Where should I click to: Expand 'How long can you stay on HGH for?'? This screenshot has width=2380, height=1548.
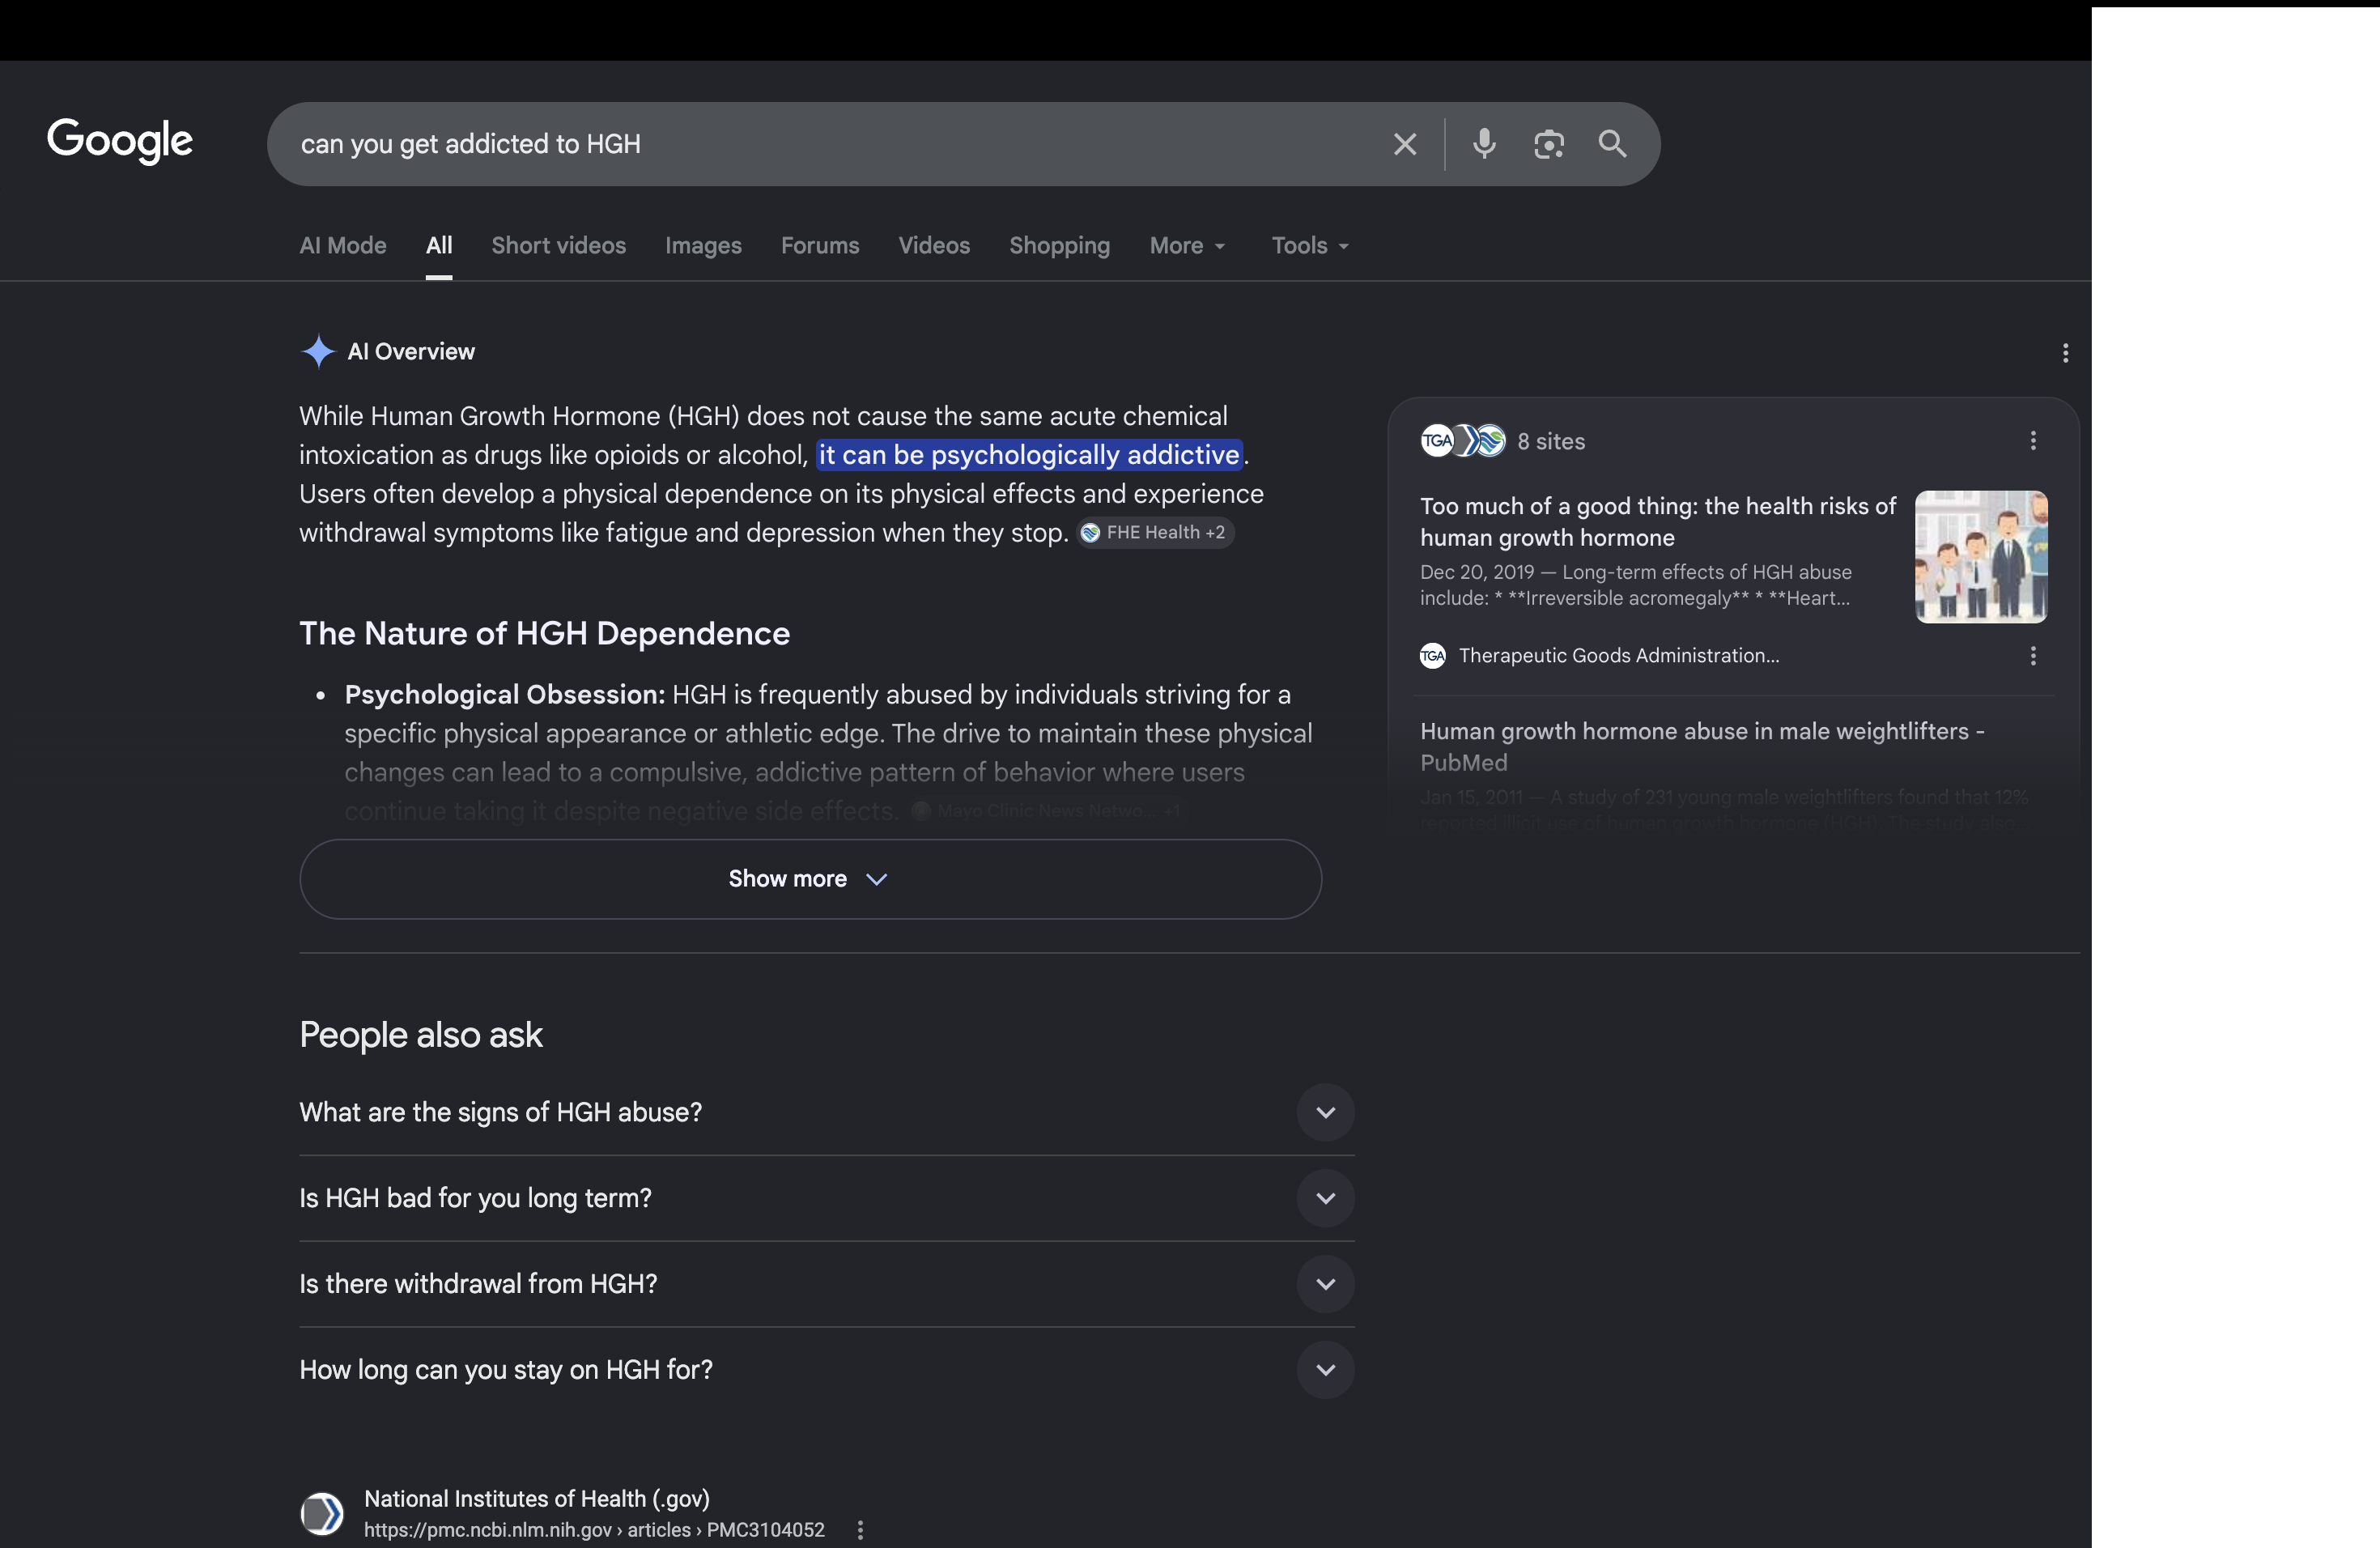point(827,1370)
